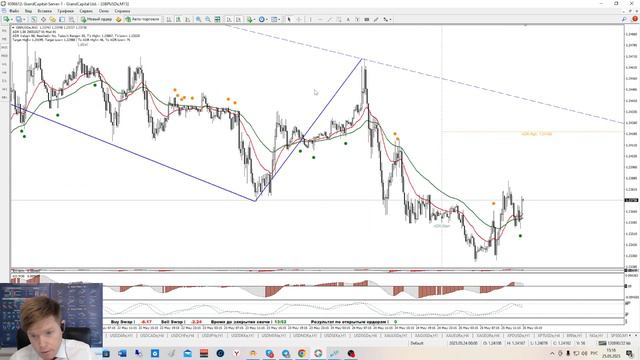
Task: Click the current price label on price scale
Action: [x=631, y=200]
